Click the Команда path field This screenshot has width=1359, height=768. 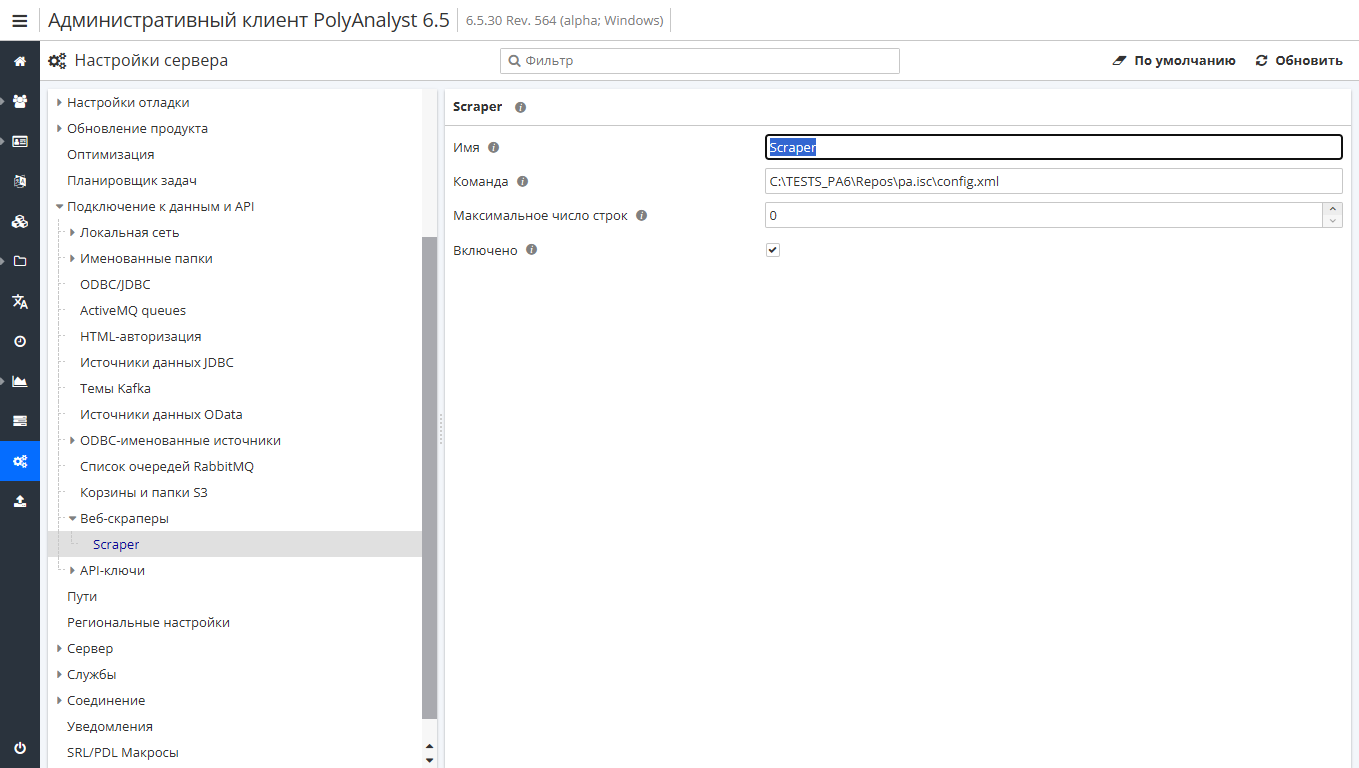[x=1054, y=181]
